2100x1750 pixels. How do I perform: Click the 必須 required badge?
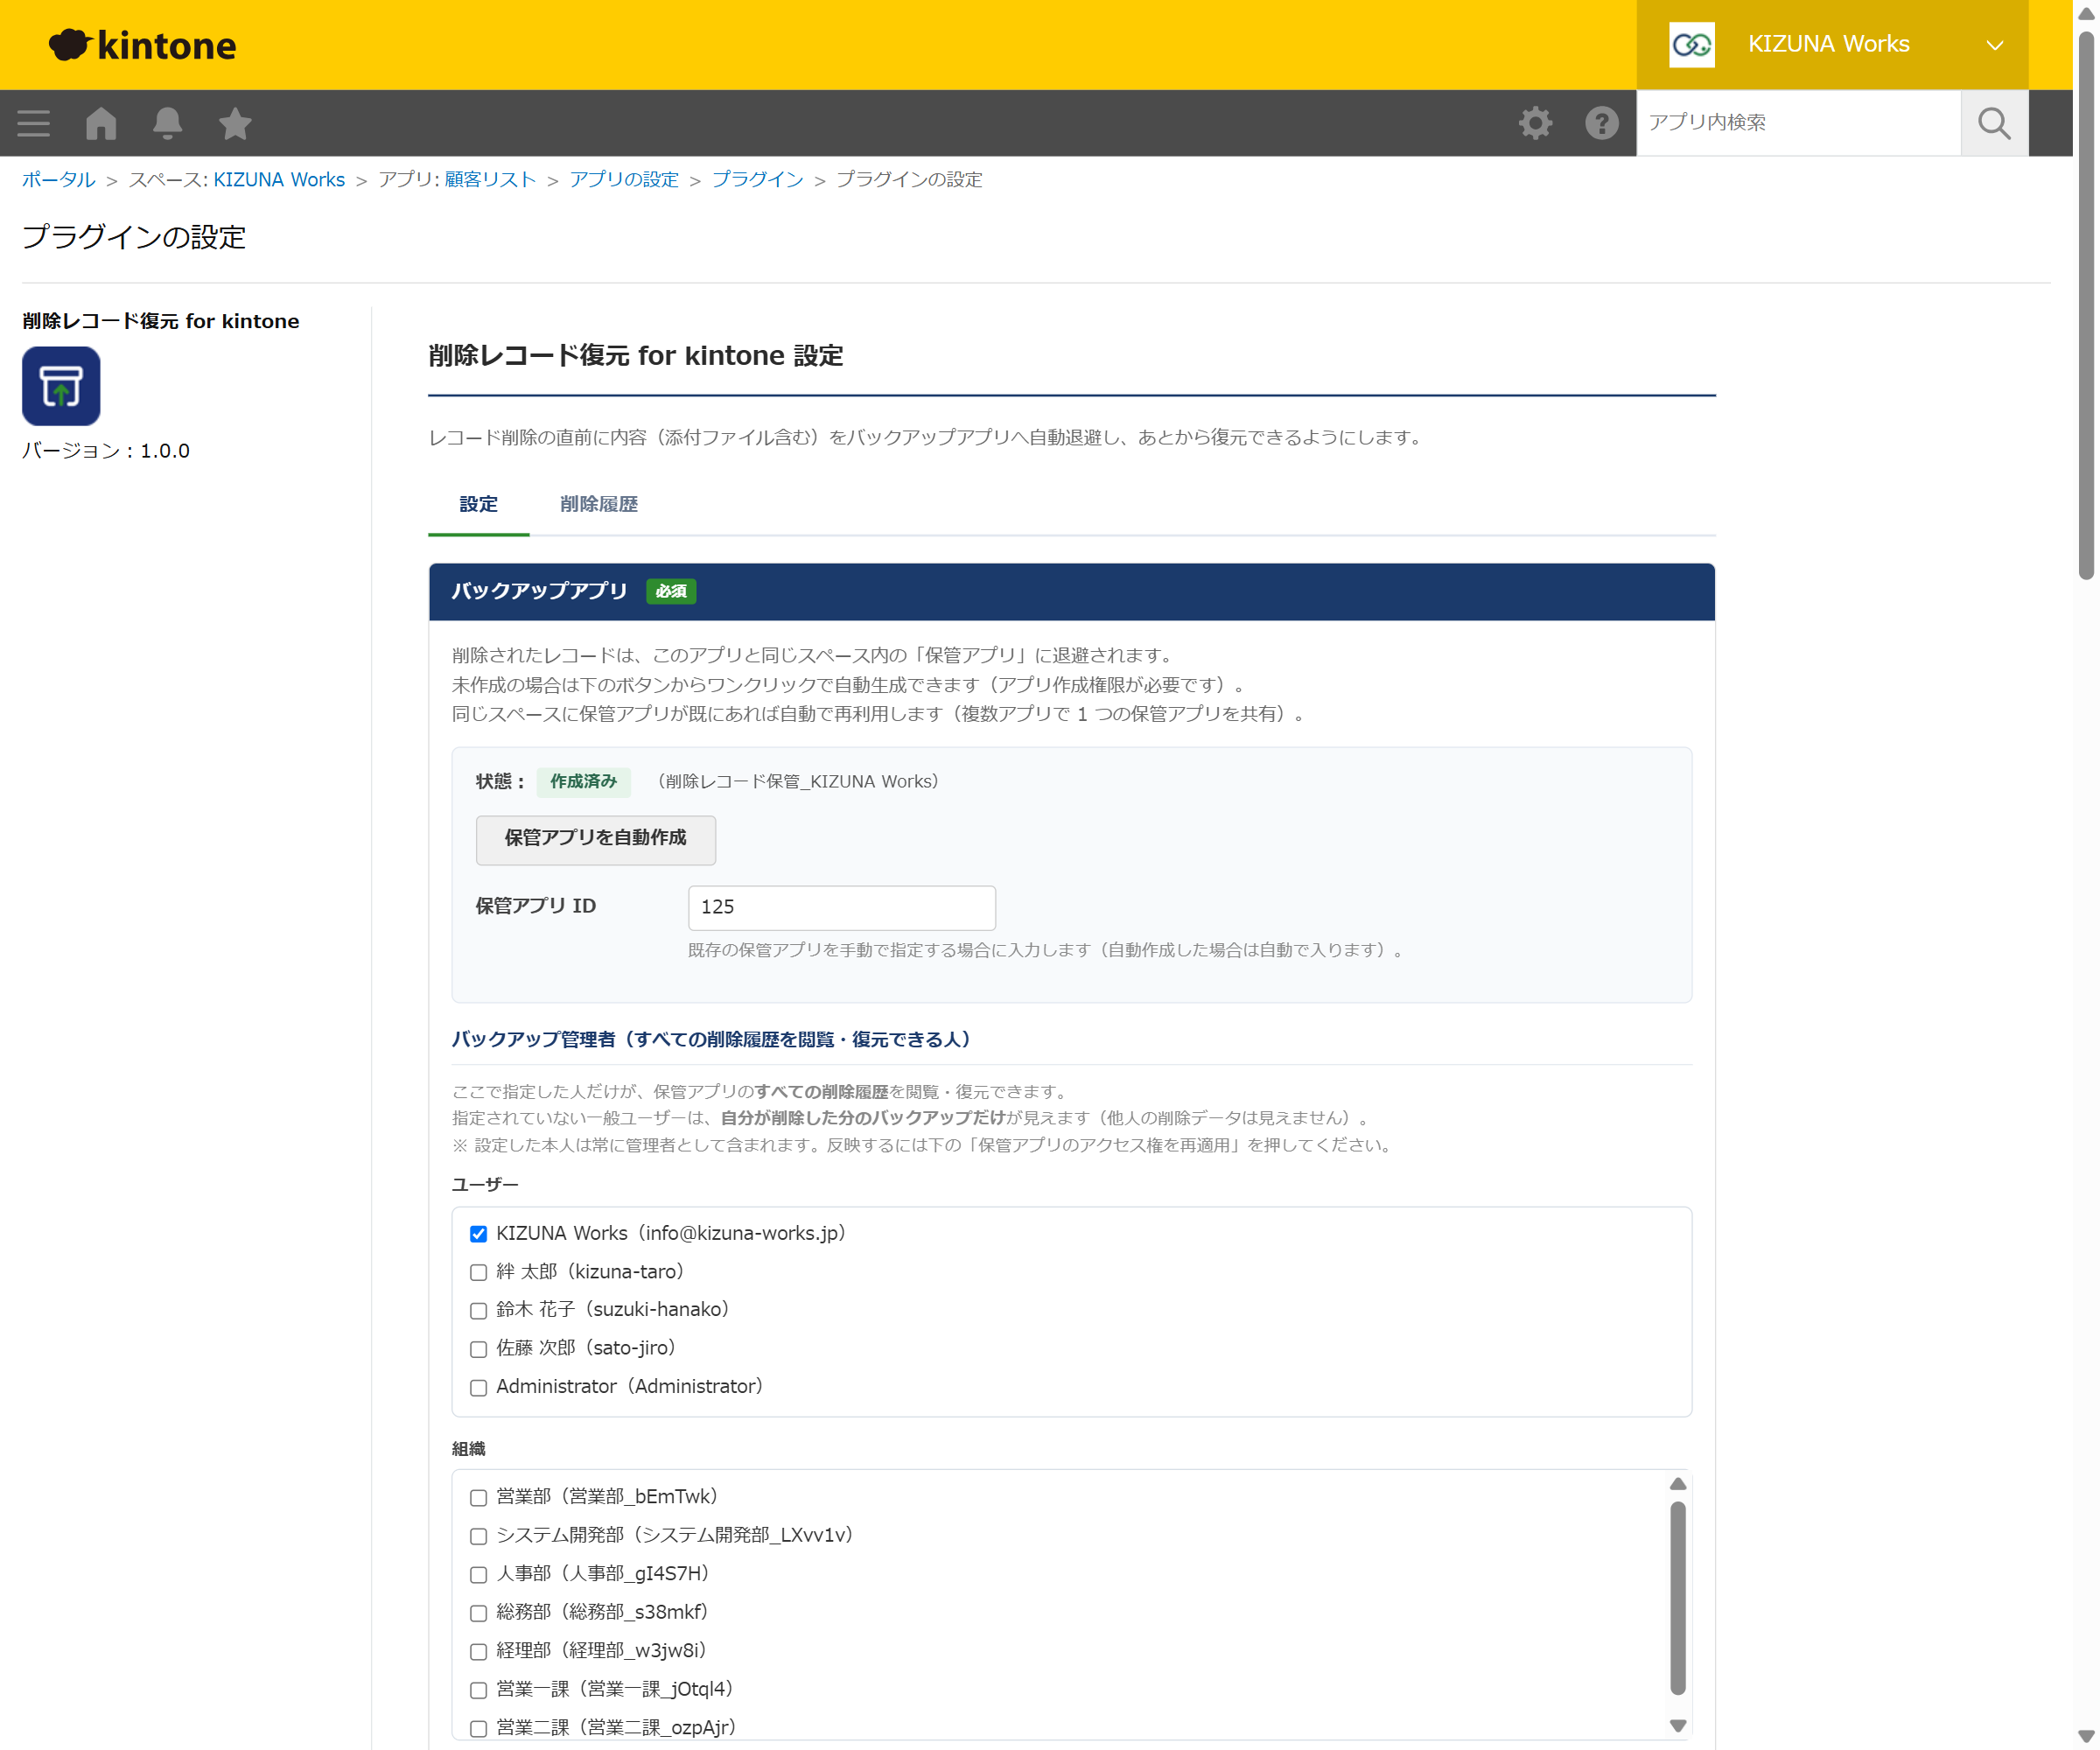(671, 591)
